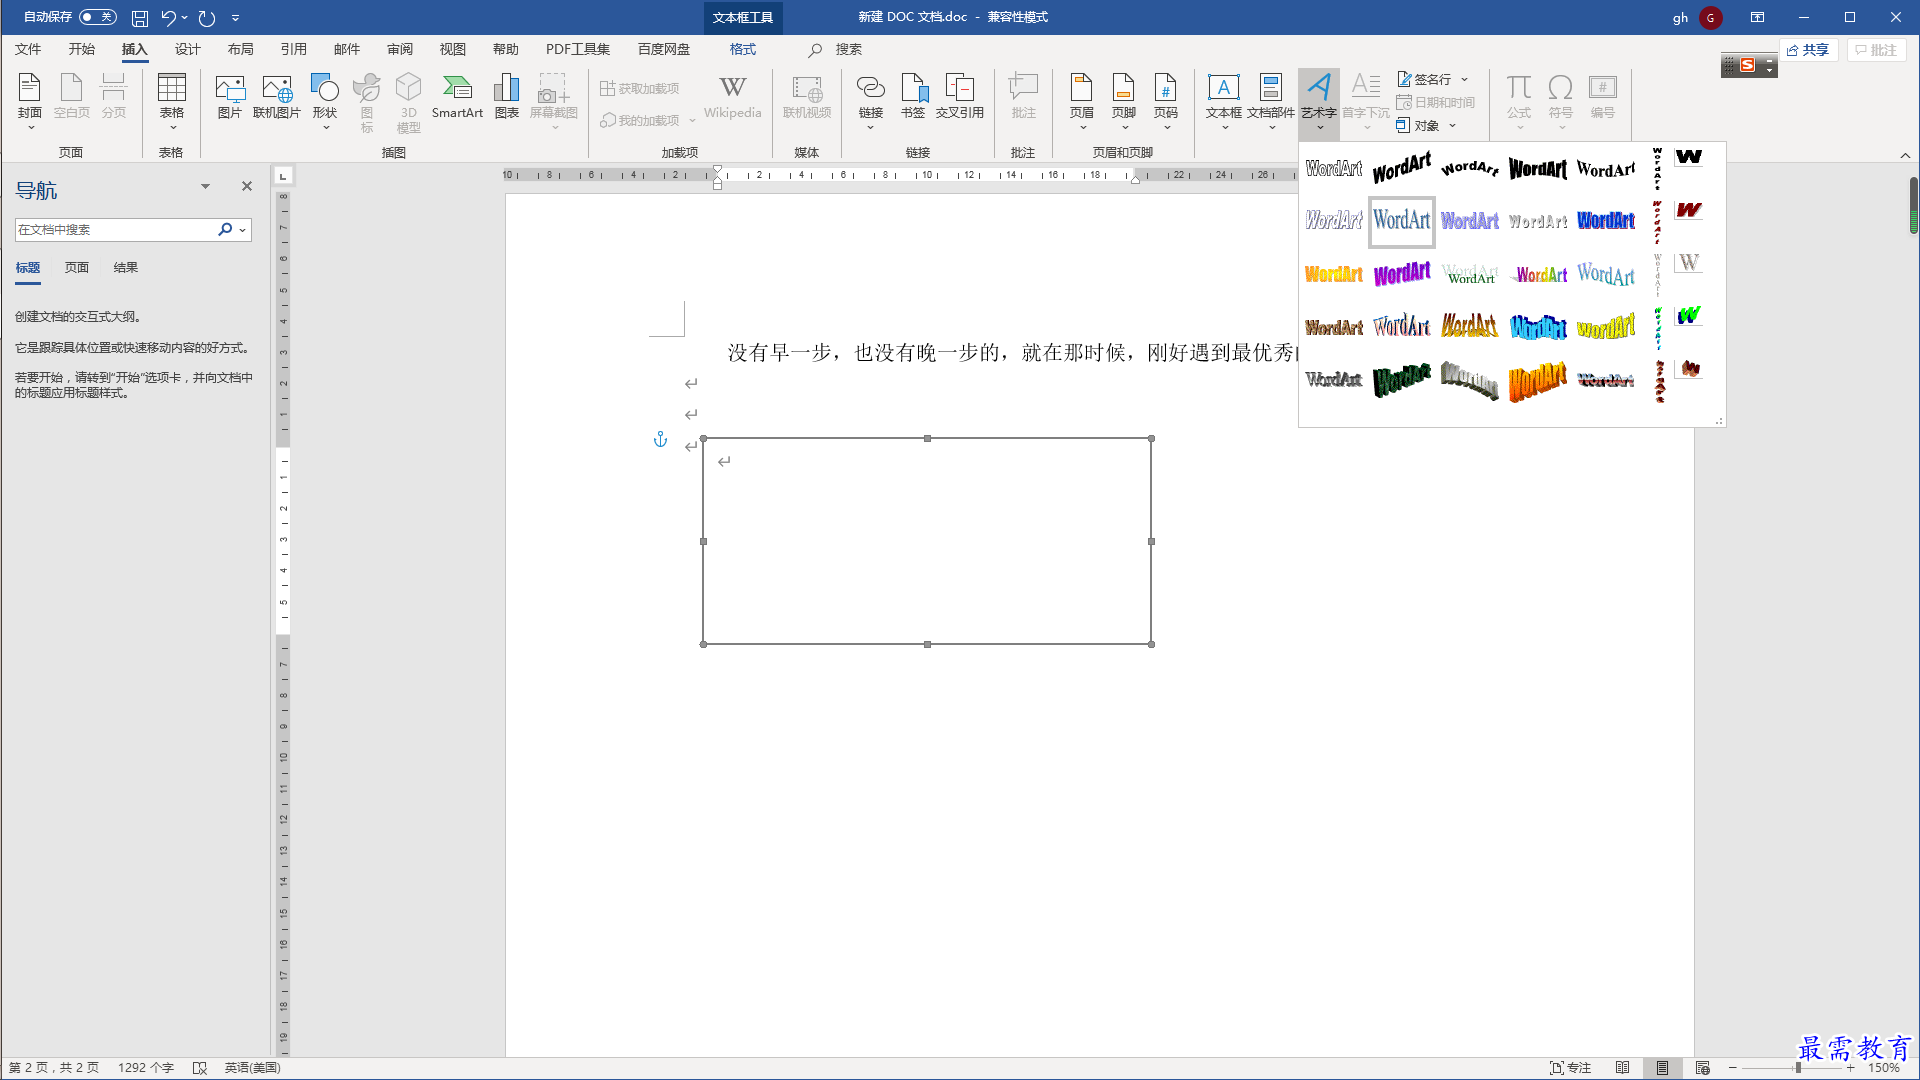The width and height of the screenshot is (1920, 1080).
Task: Switch to the Design (设计) tab
Action: (x=188, y=49)
